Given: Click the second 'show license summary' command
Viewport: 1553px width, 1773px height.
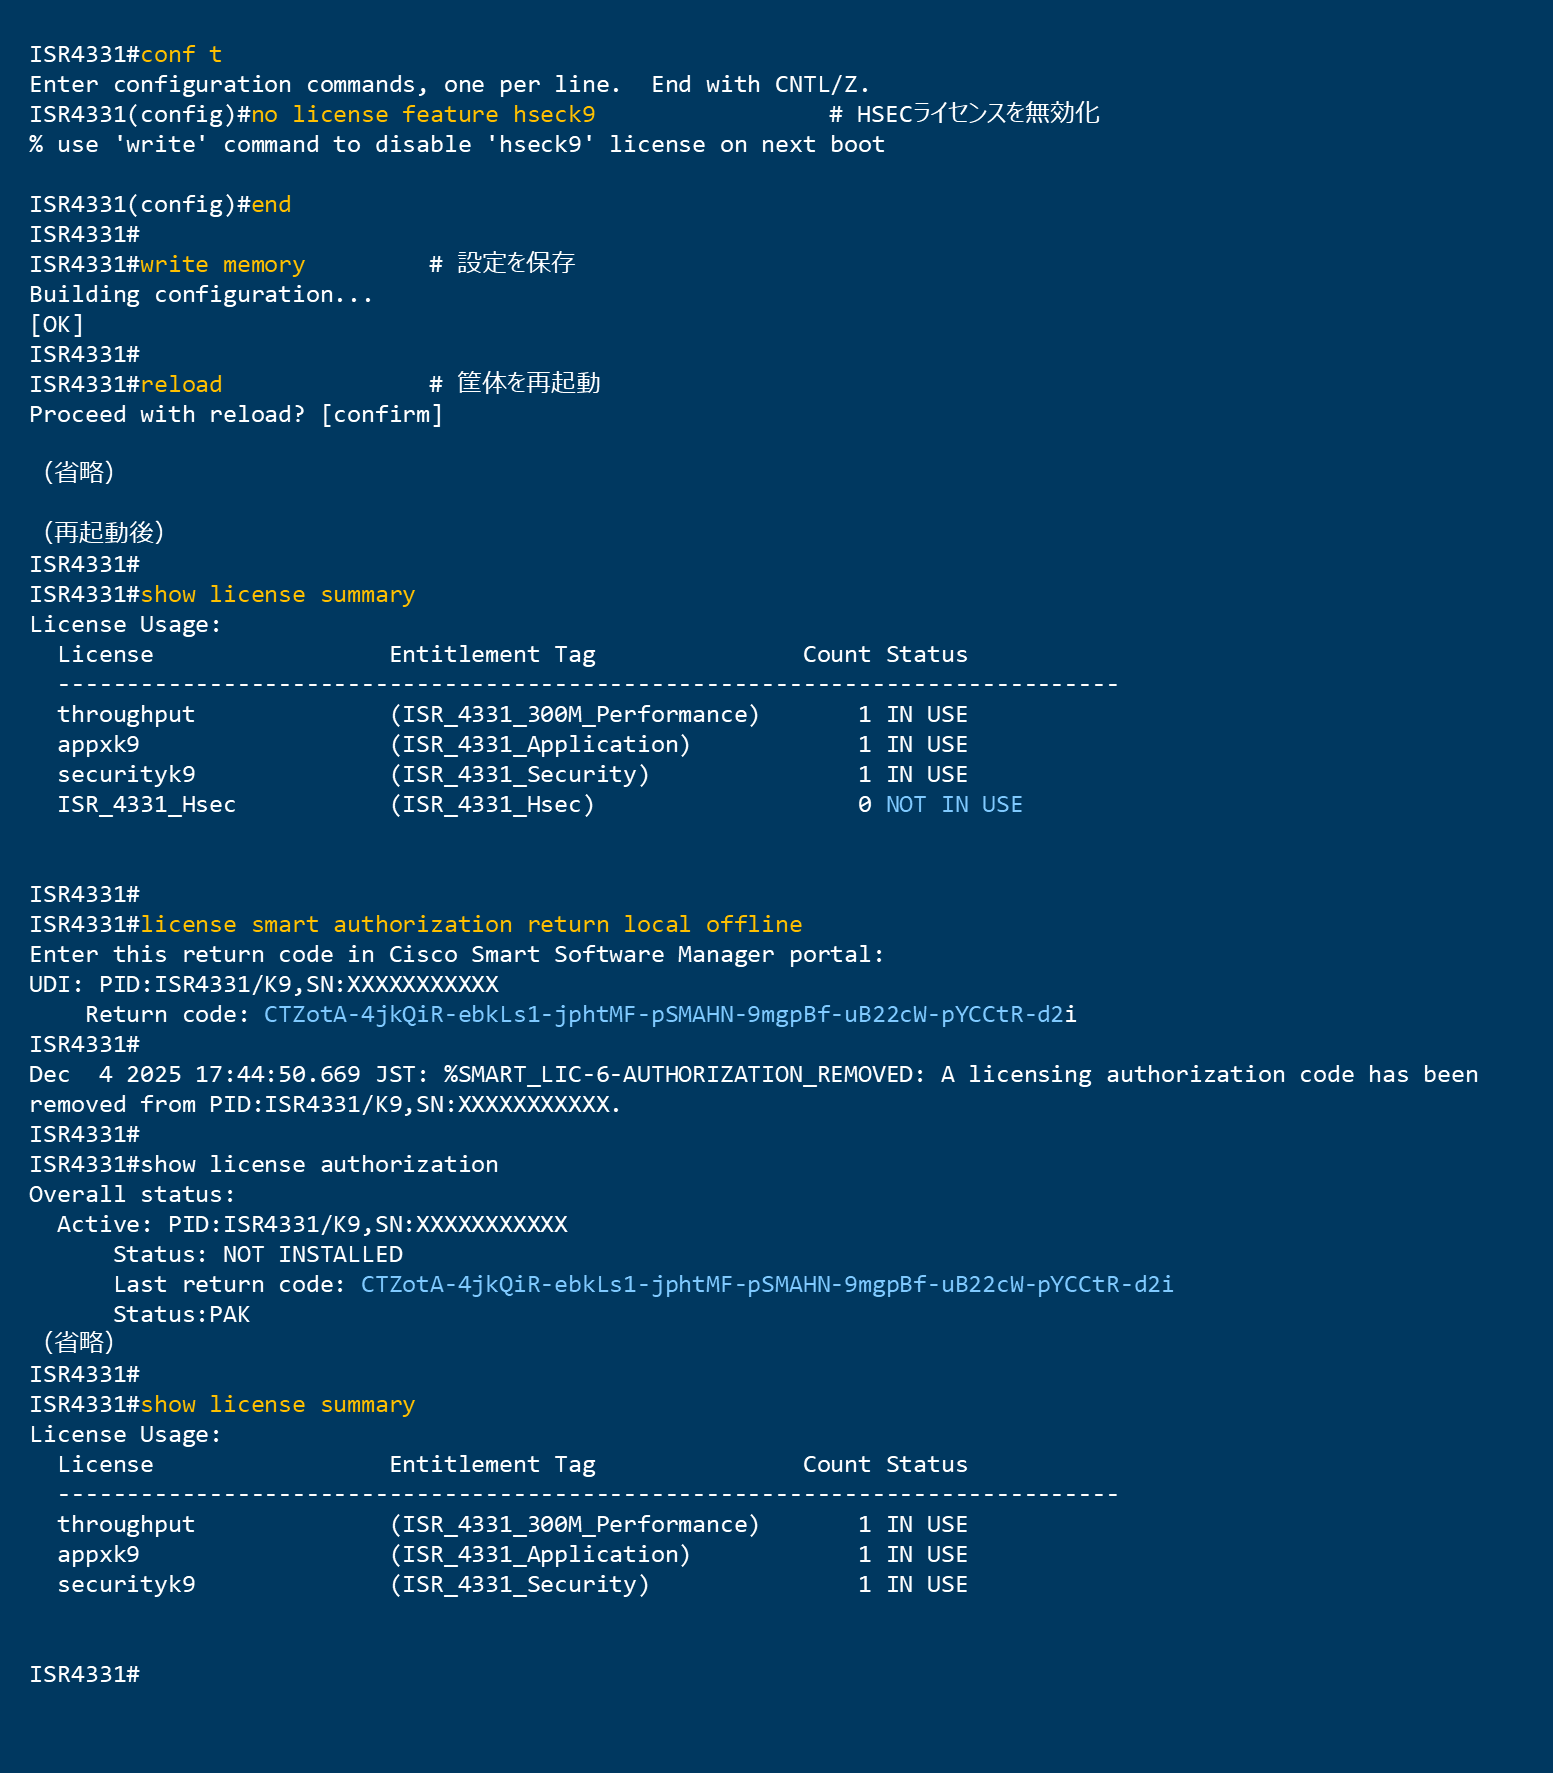Looking at the screenshot, I should coord(277,1405).
